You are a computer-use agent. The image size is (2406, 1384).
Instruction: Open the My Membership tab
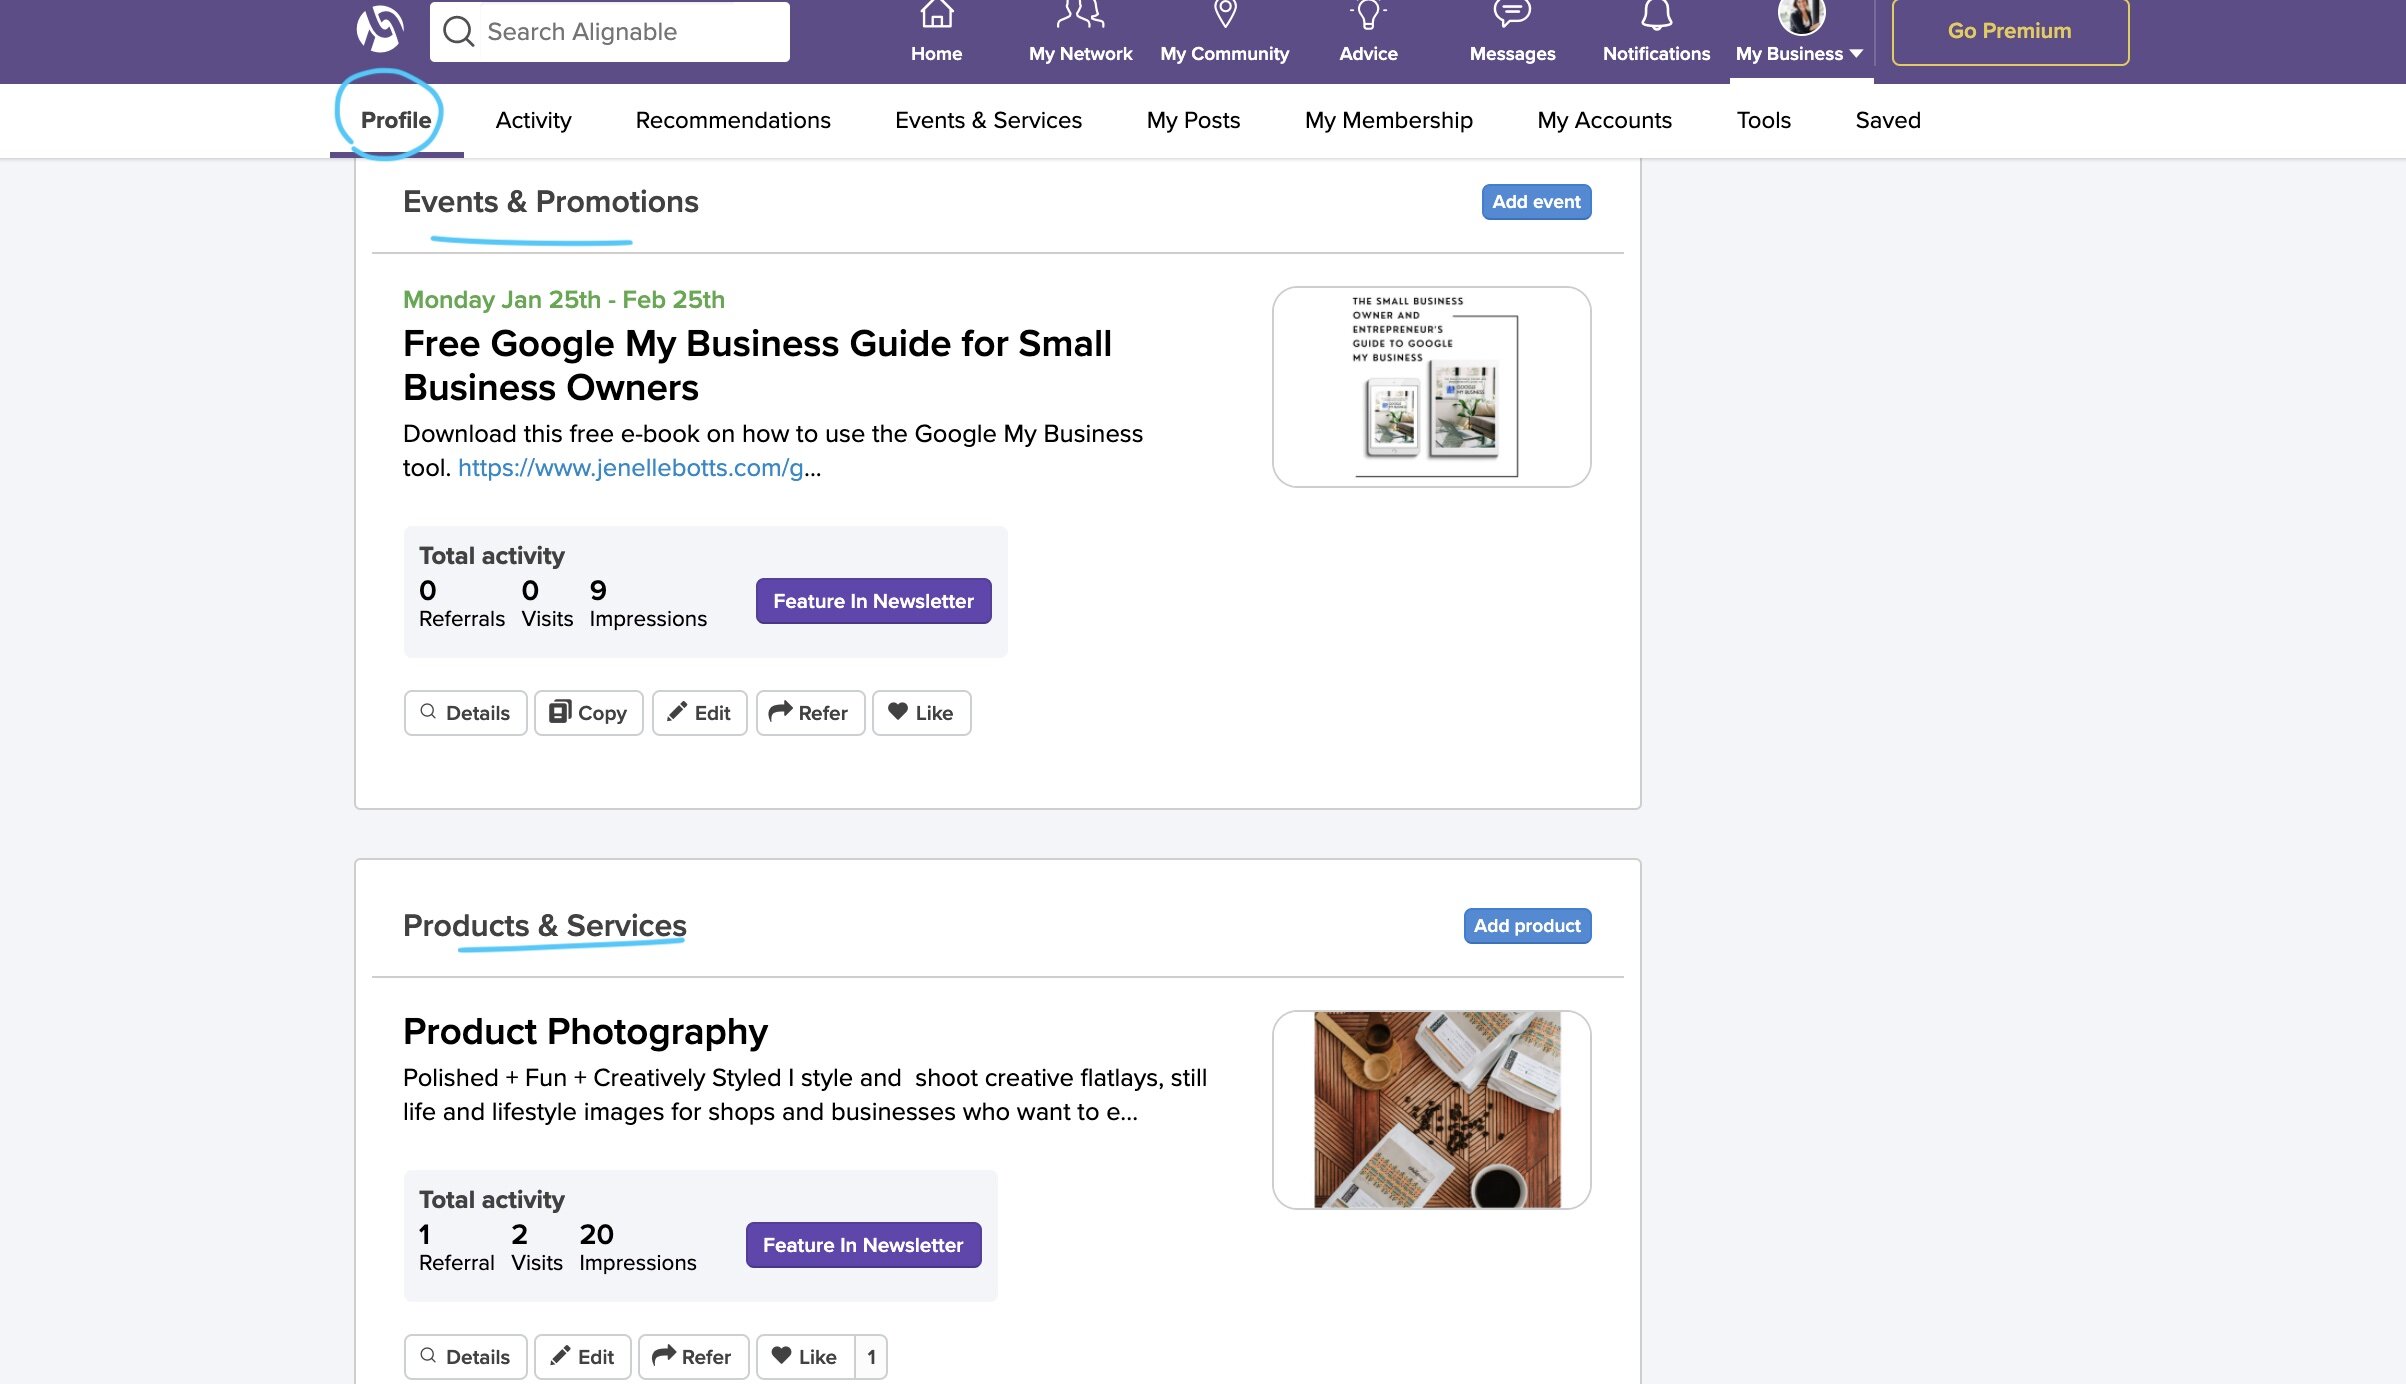pos(1388,120)
